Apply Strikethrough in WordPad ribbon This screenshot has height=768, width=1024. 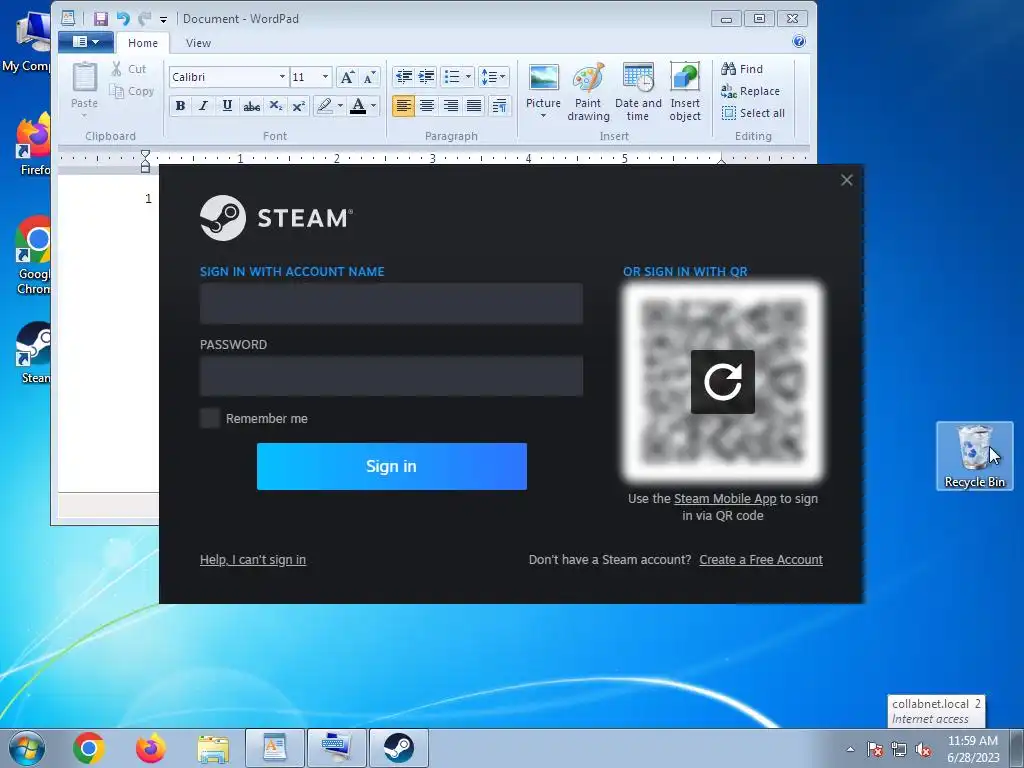point(251,106)
